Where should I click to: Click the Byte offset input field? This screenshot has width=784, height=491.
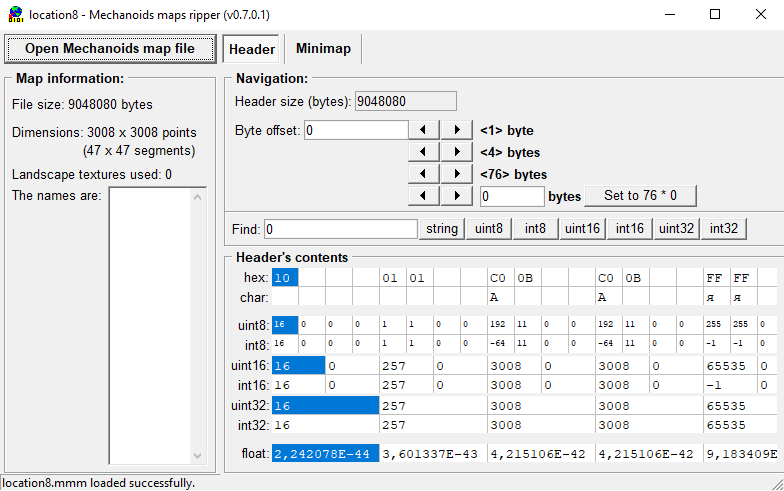click(355, 130)
